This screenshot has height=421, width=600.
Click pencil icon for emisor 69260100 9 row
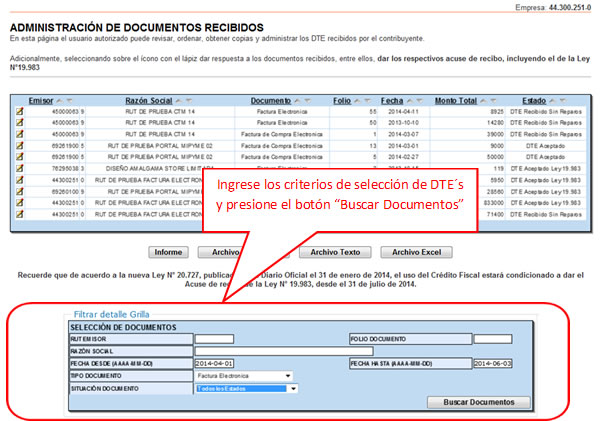click(x=20, y=191)
